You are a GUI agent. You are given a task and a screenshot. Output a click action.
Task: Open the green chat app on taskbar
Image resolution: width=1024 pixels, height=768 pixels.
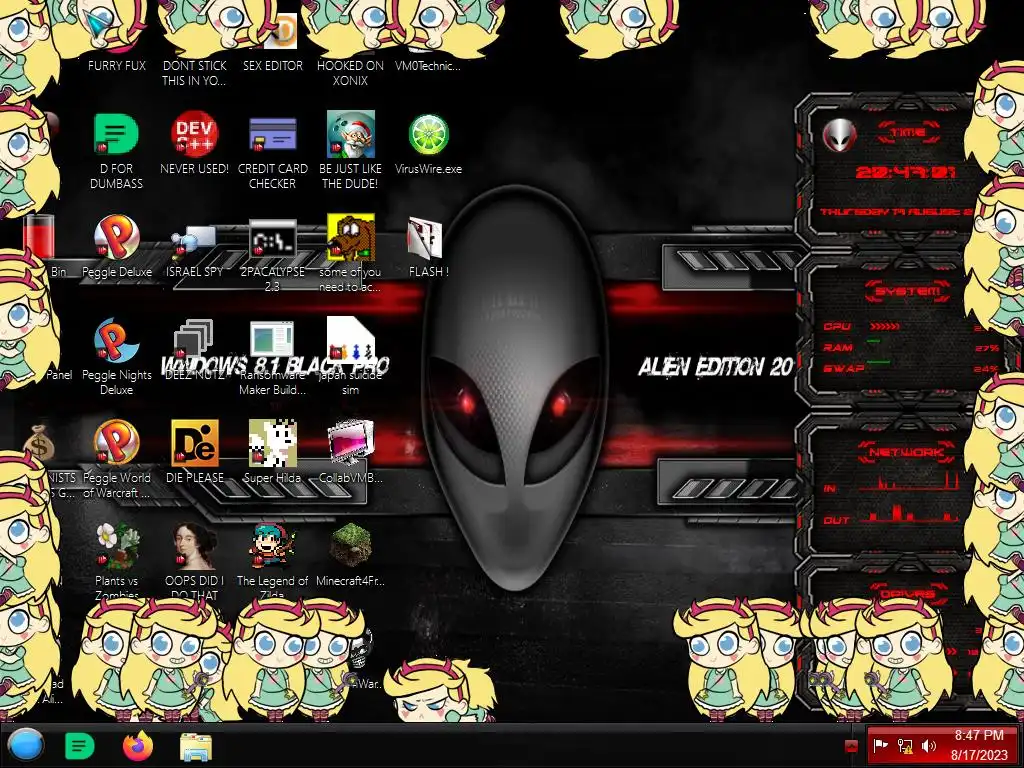click(x=80, y=746)
